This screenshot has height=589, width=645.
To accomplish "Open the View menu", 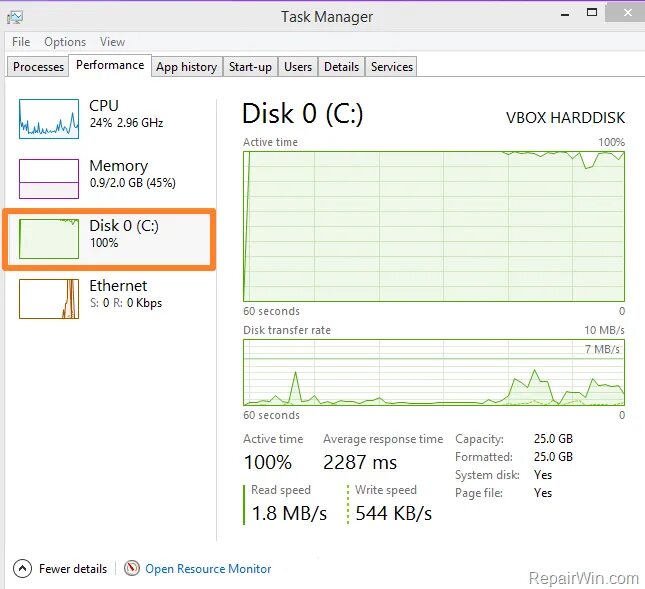I will click(112, 42).
